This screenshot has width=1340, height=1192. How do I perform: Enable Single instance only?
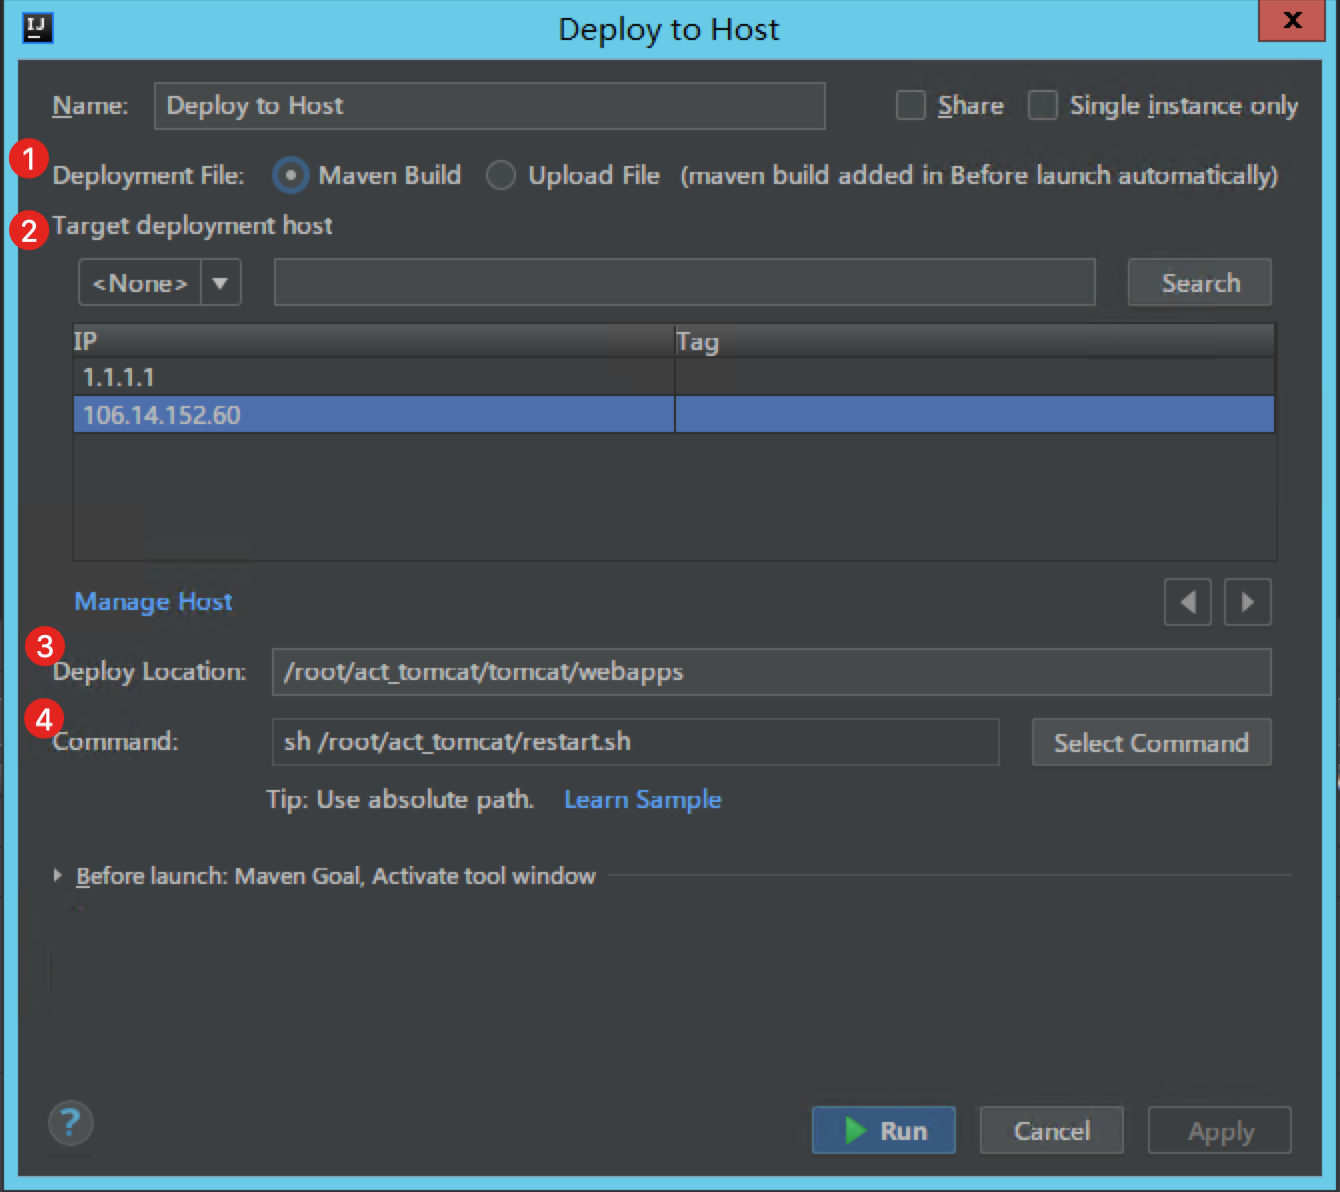1043,105
